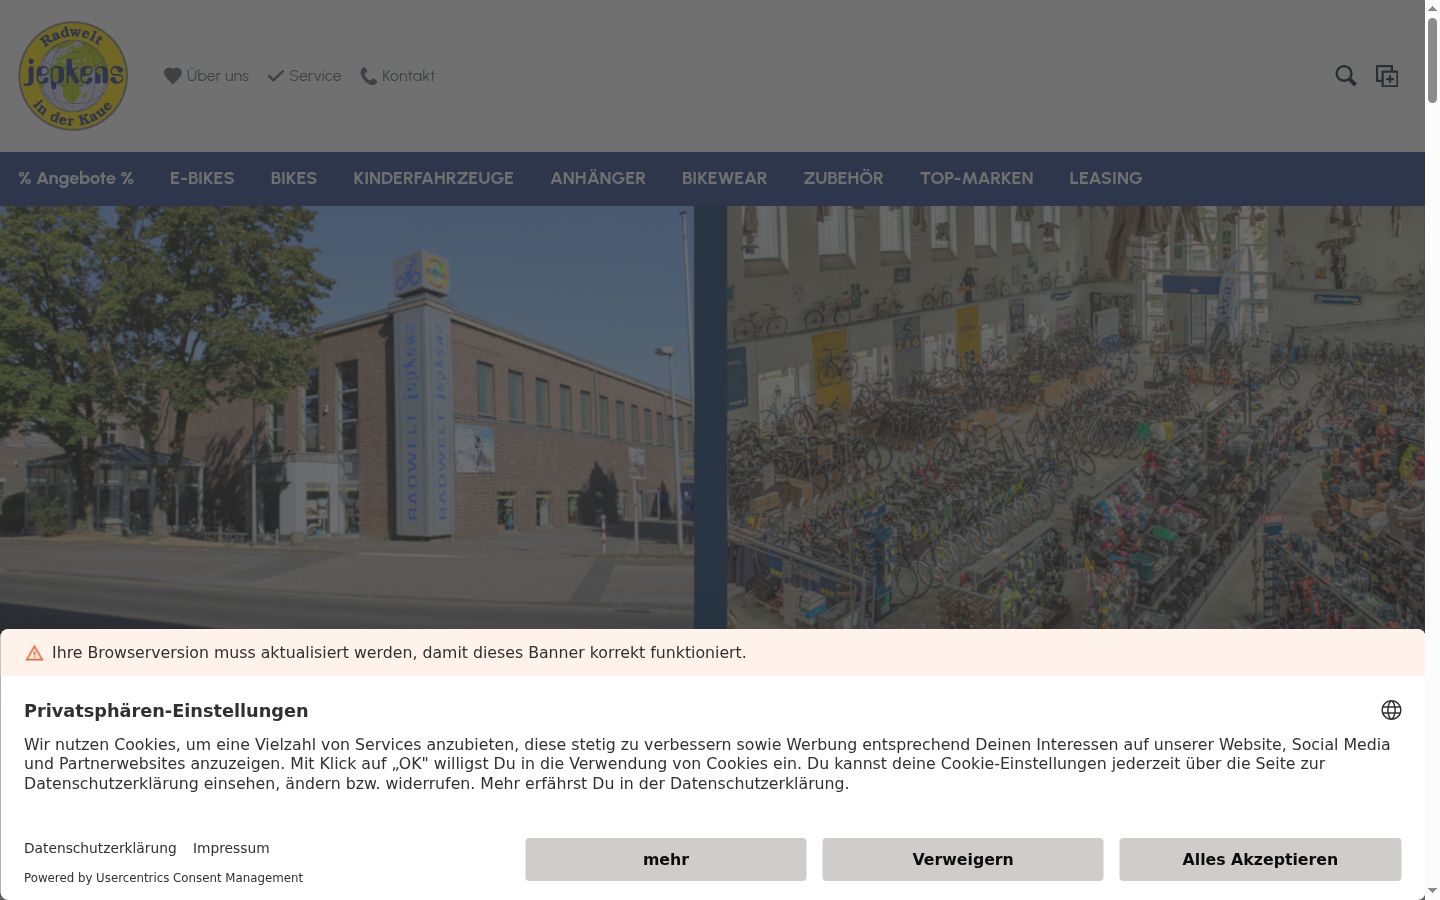Open the BIKES menu
The height and width of the screenshot is (900, 1440).
pyautogui.click(x=294, y=178)
